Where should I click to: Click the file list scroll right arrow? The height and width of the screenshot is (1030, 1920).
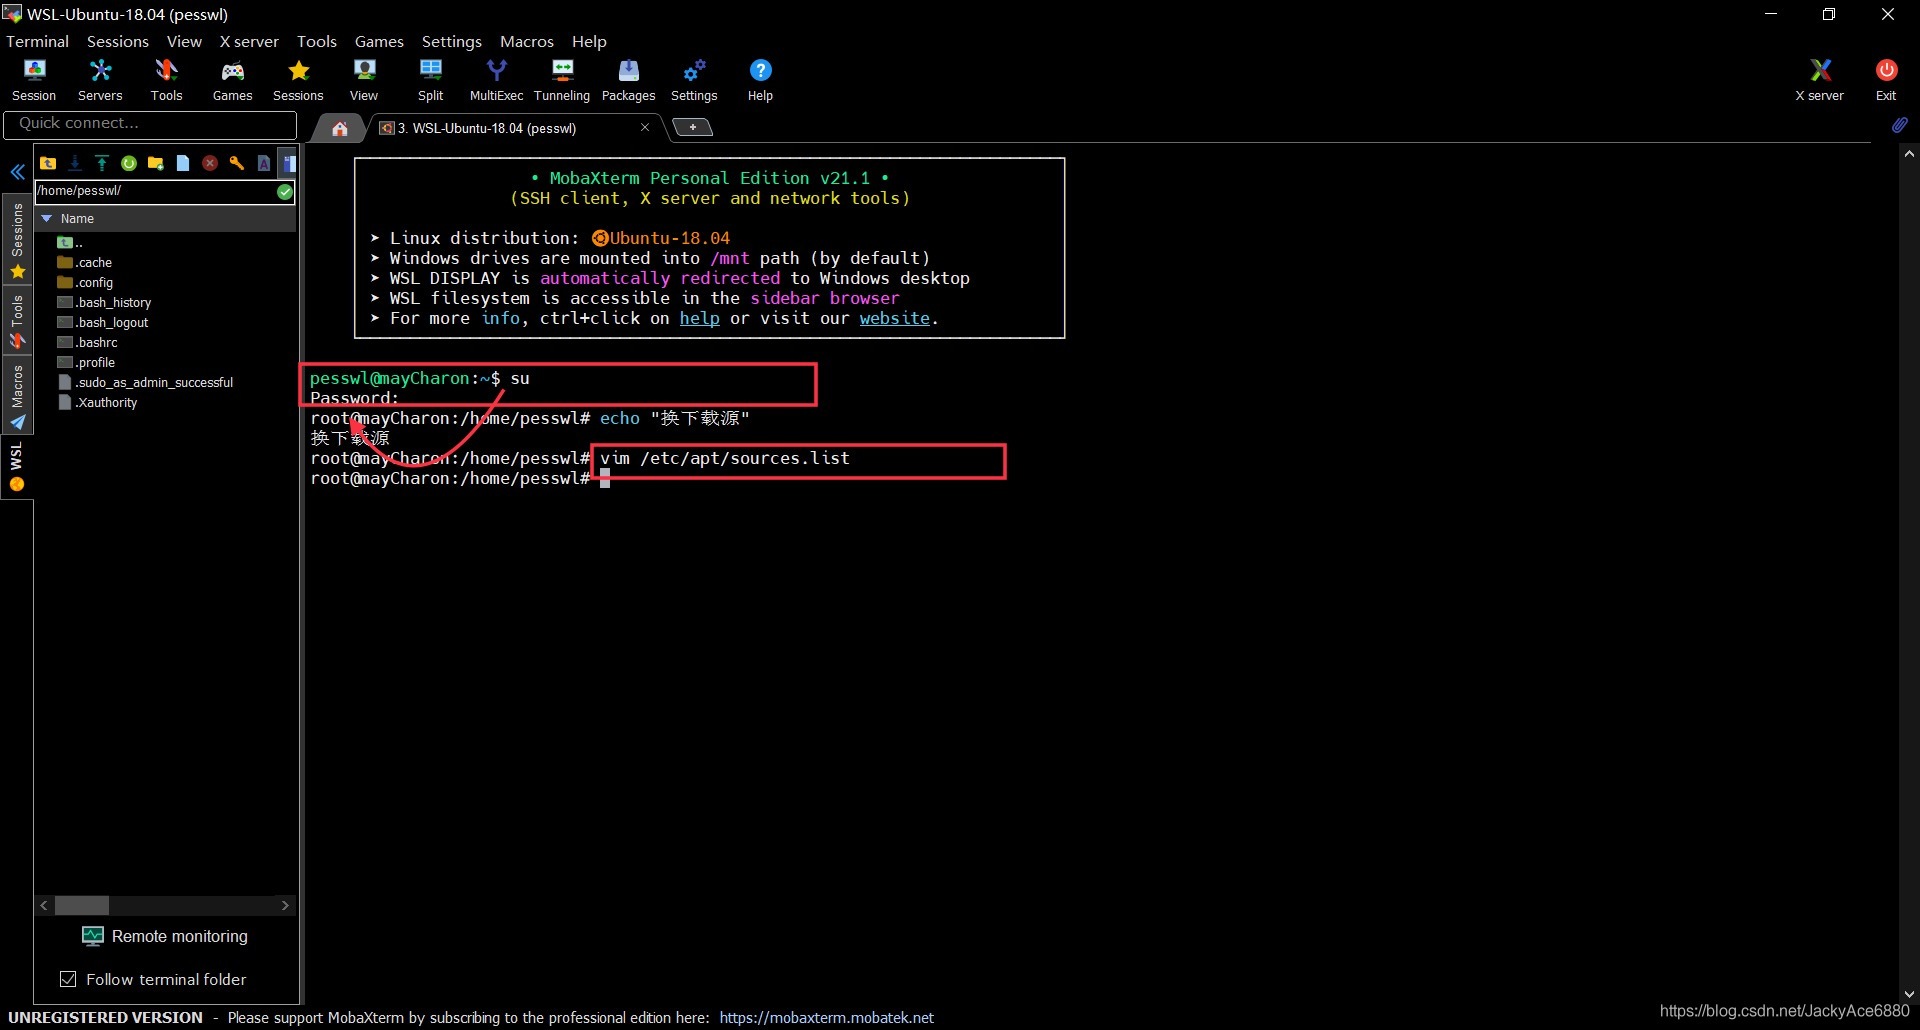[285, 905]
